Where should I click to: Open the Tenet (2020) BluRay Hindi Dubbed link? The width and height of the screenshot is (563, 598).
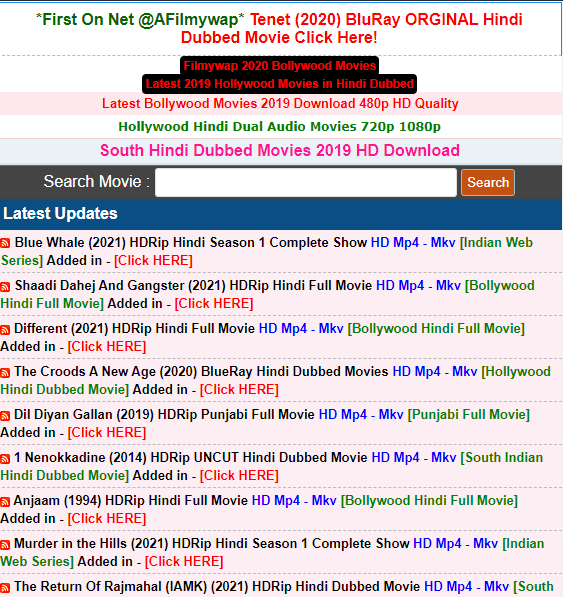pos(351,28)
